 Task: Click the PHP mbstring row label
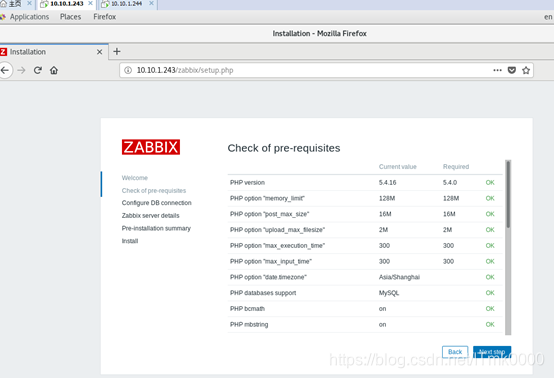point(249,324)
